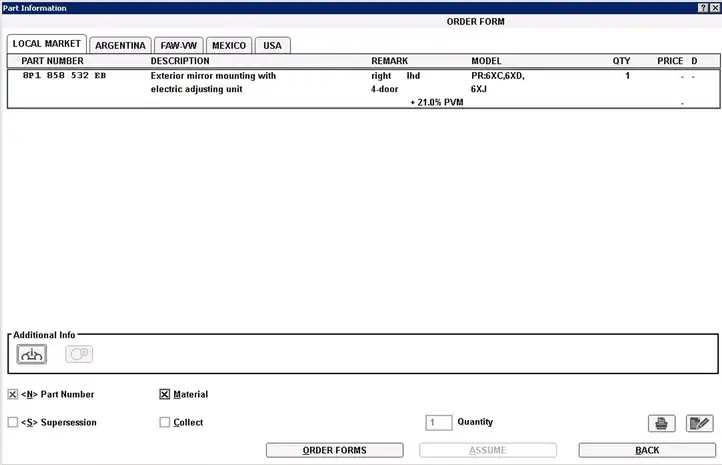Click the '+ 21.0% PVM' text

point(437,102)
